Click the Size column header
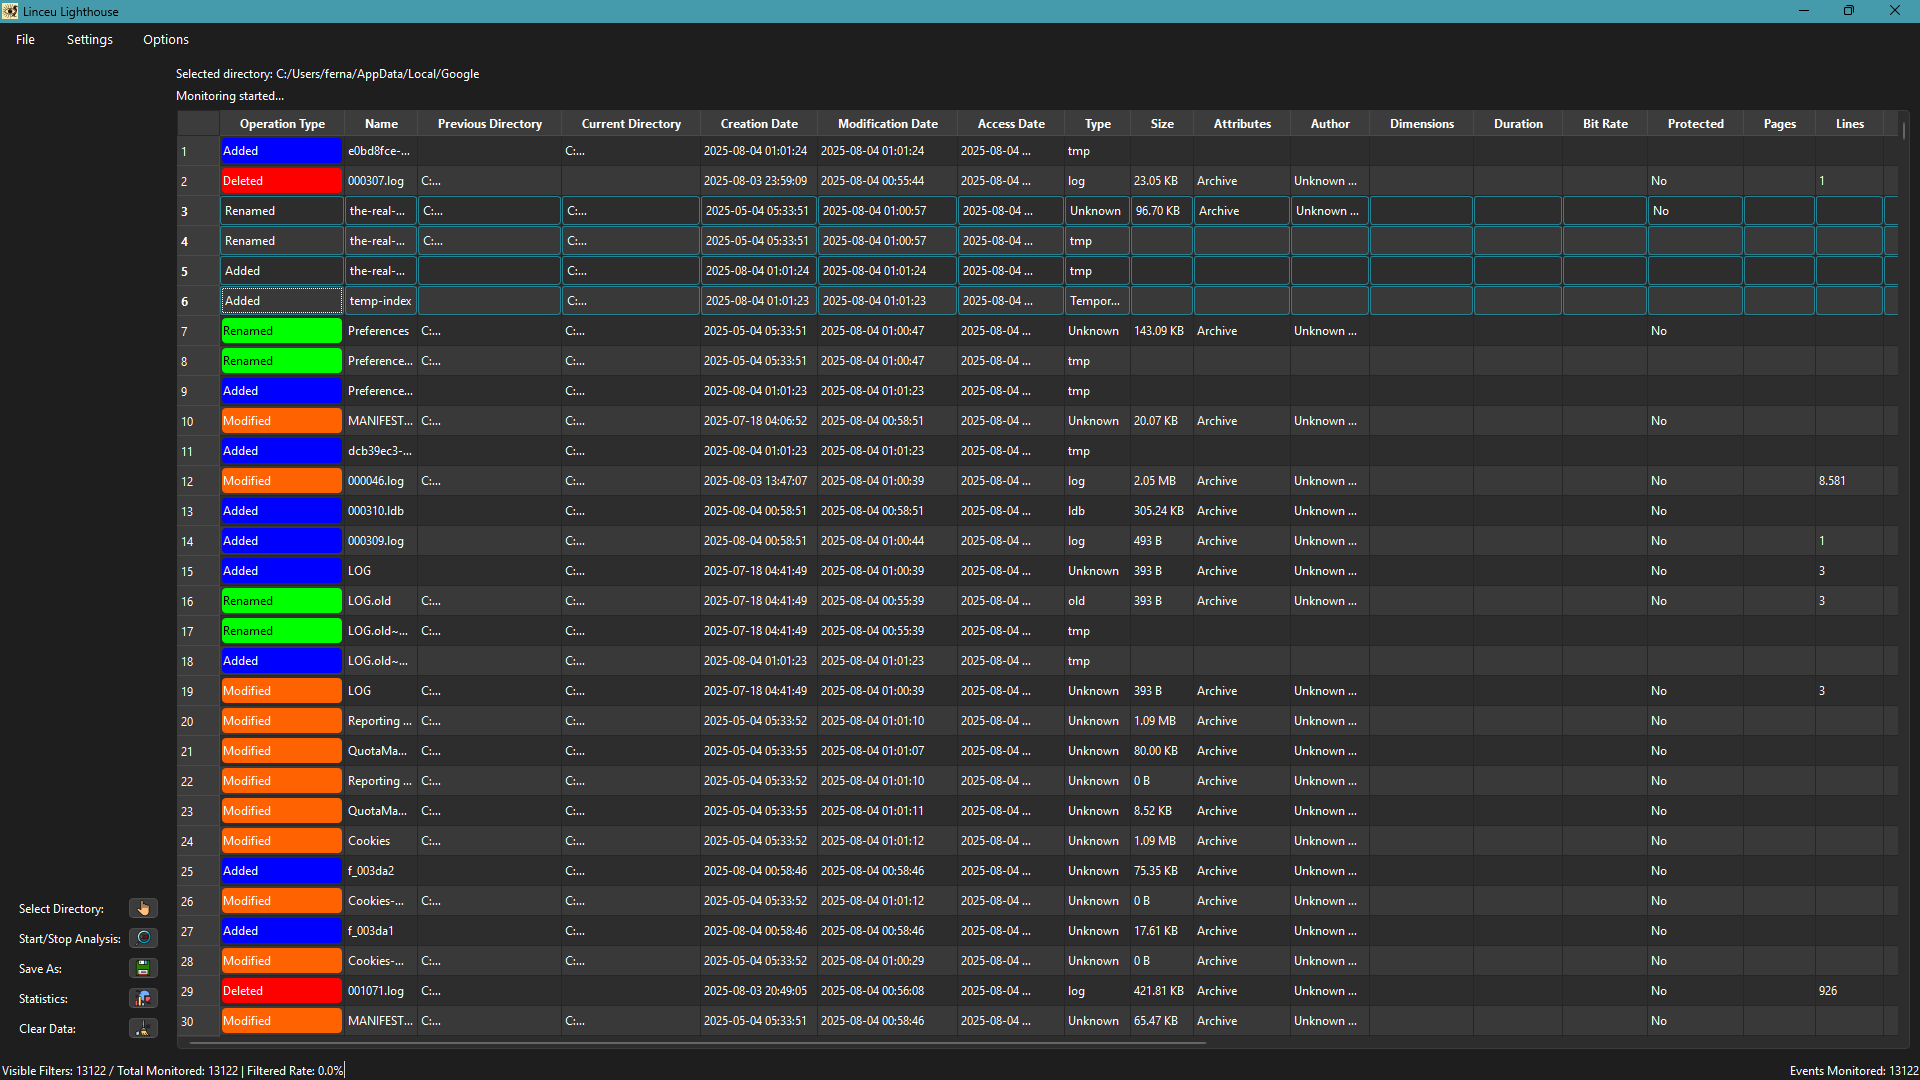Image resolution: width=1920 pixels, height=1080 pixels. 1161,124
